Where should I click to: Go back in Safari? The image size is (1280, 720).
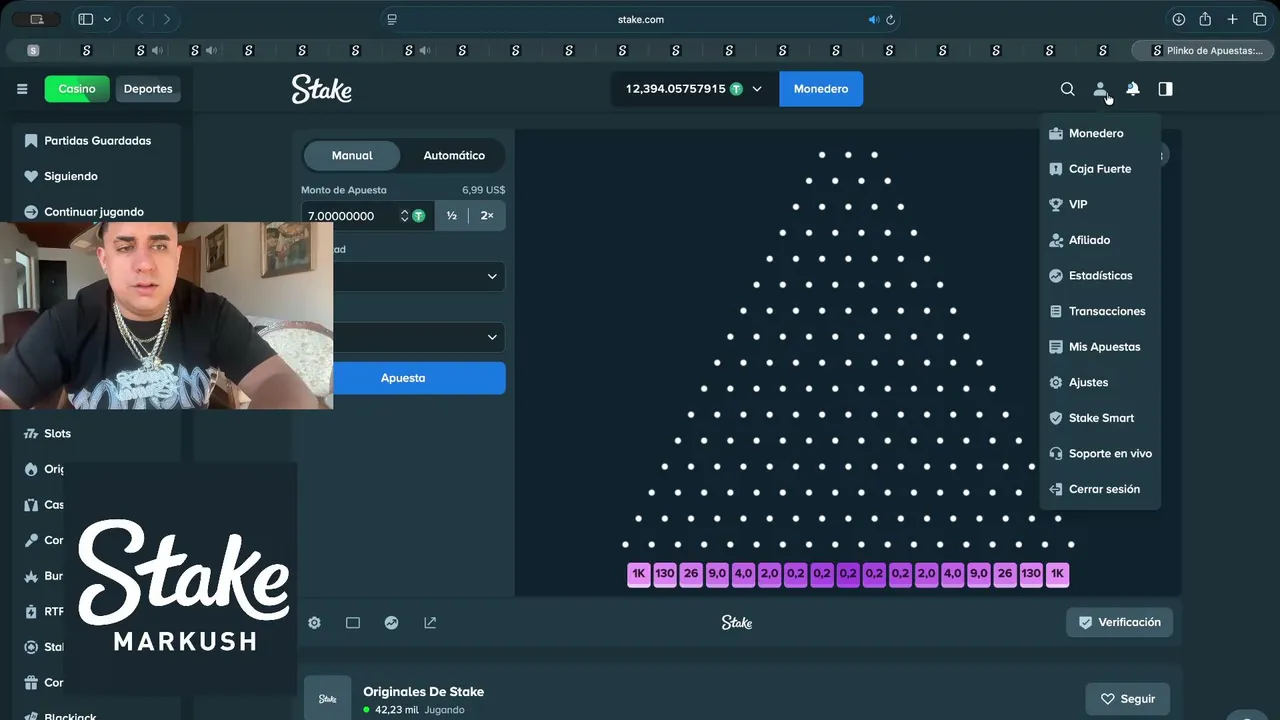[x=141, y=19]
